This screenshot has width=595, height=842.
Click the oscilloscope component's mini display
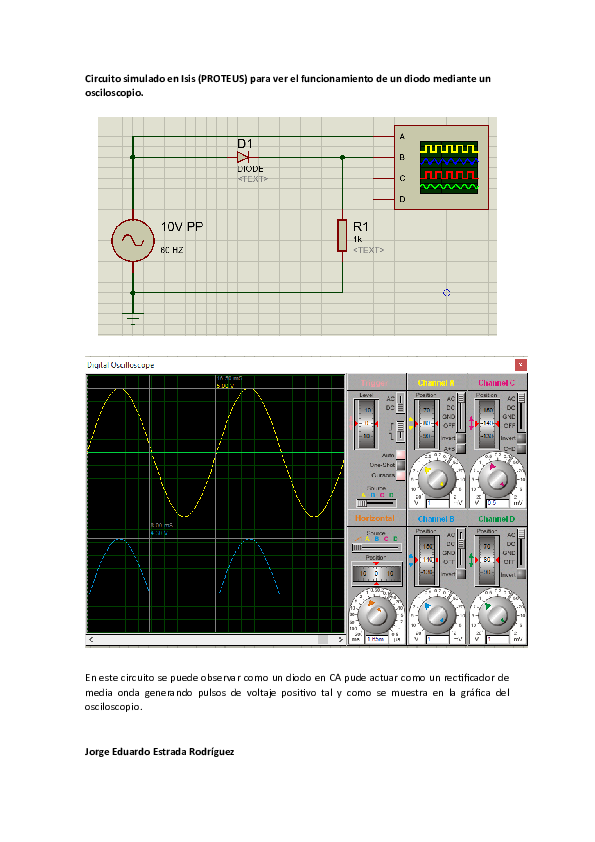[449, 168]
